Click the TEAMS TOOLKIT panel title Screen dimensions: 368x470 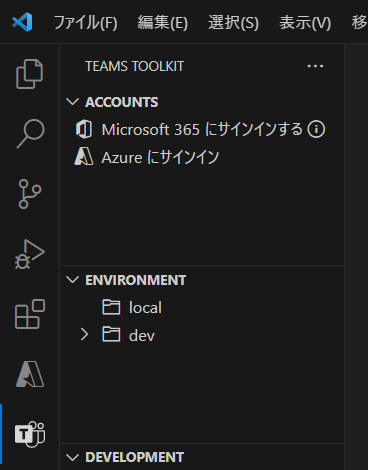(134, 66)
